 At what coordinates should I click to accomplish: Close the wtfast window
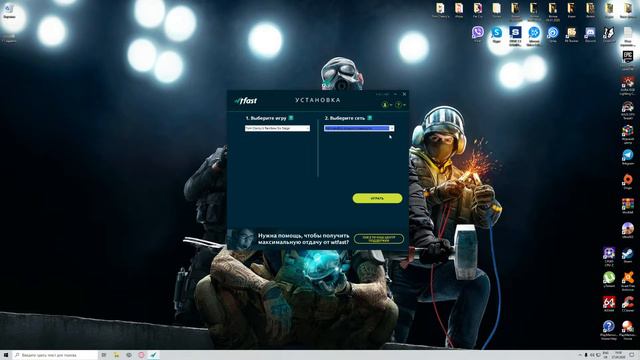point(404,94)
